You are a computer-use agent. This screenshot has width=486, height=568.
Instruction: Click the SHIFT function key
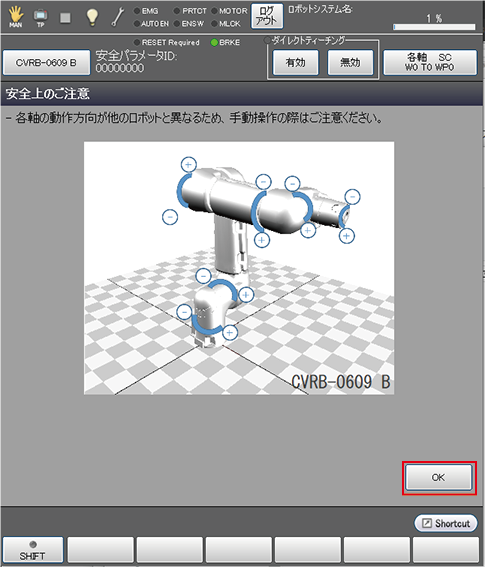click(x=33, y=550)
